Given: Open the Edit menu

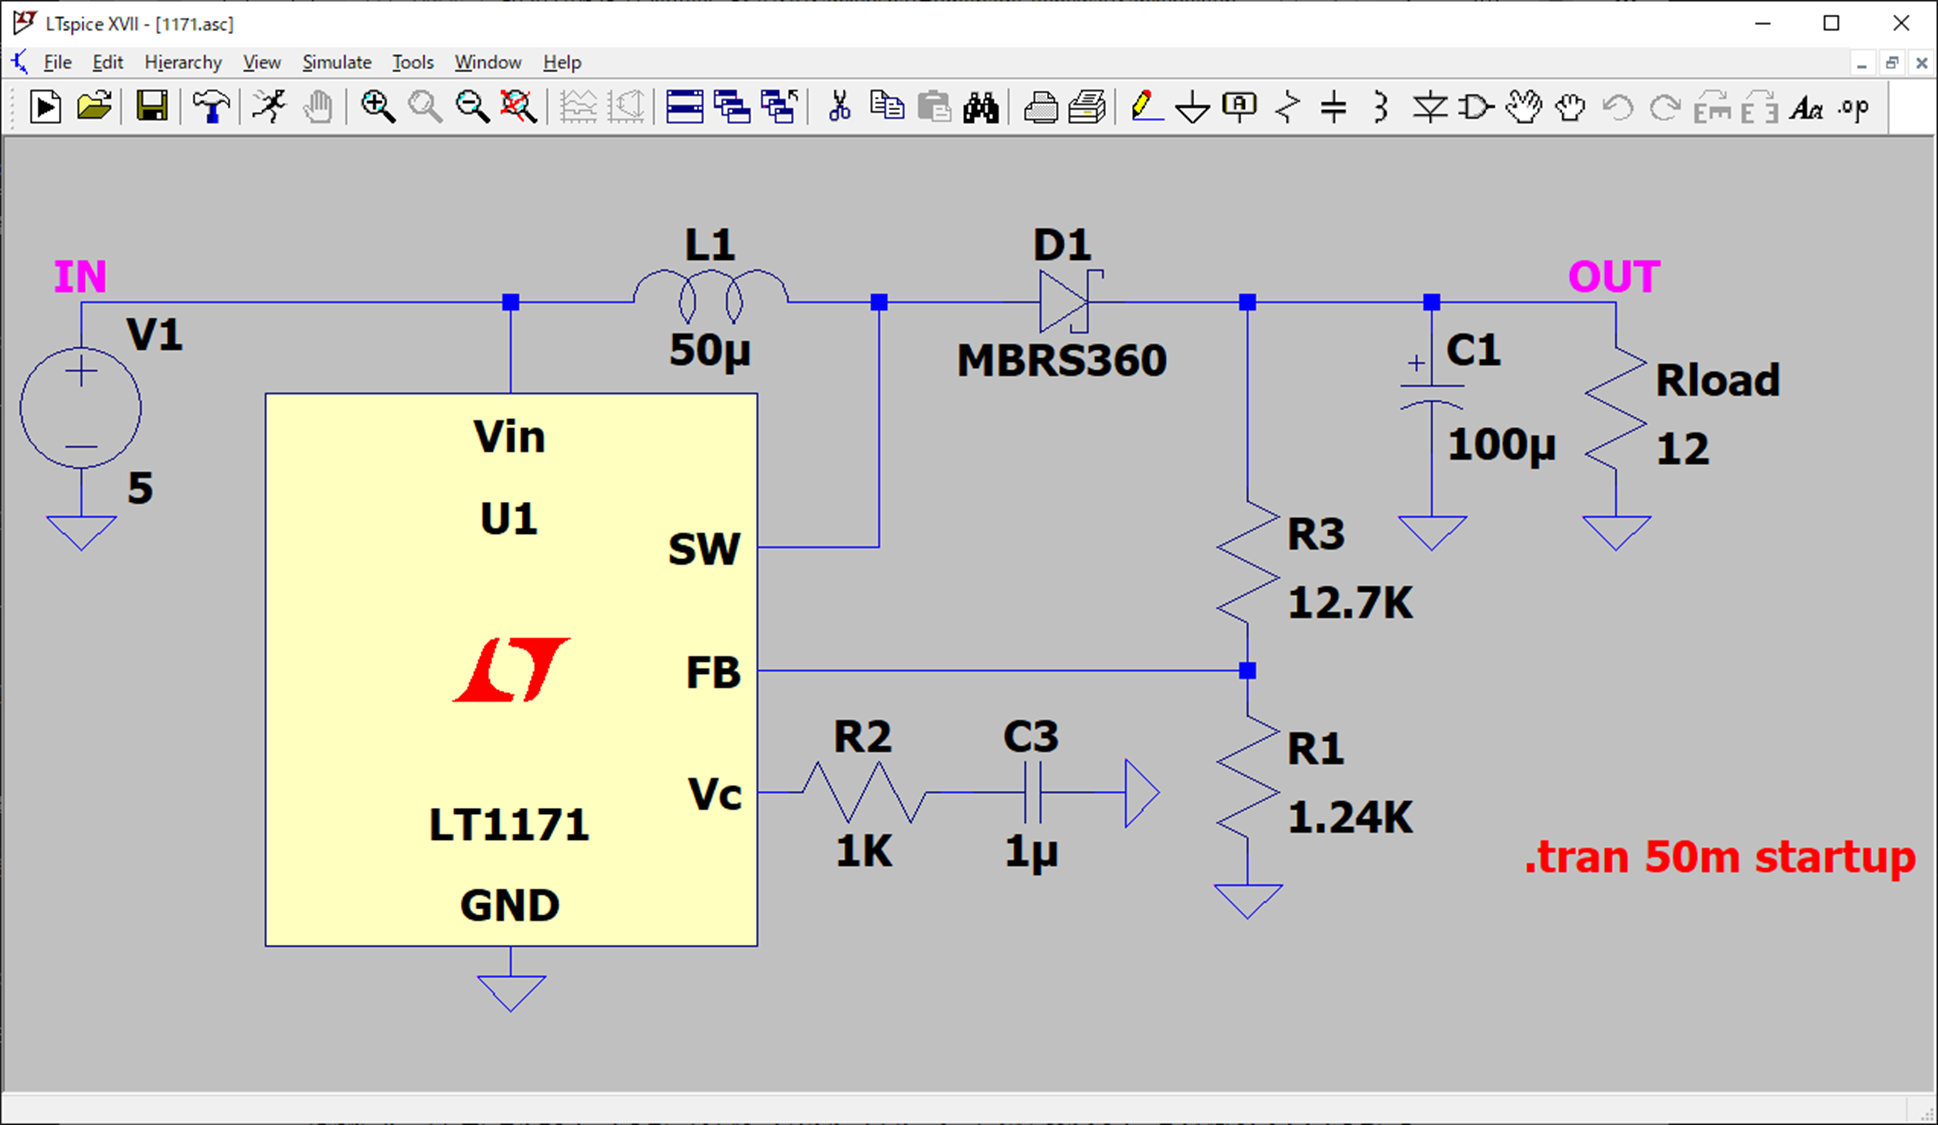Looking at the screenshot, I should [107, 62].
